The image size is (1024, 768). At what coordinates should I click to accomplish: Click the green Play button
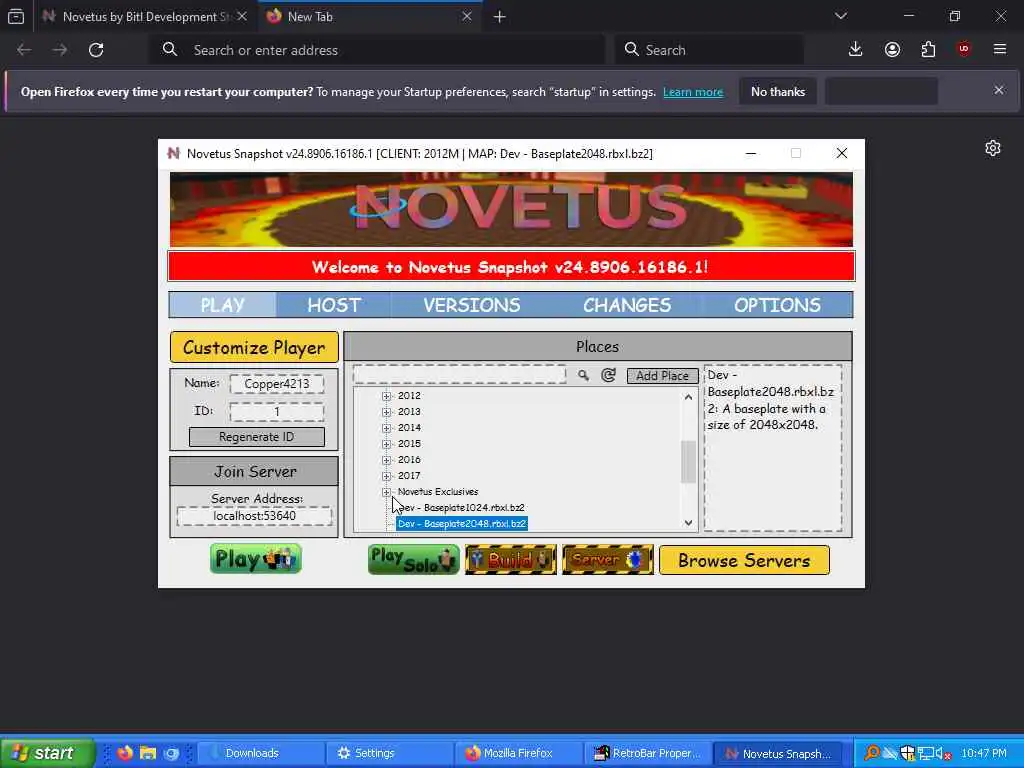[255, 559]
